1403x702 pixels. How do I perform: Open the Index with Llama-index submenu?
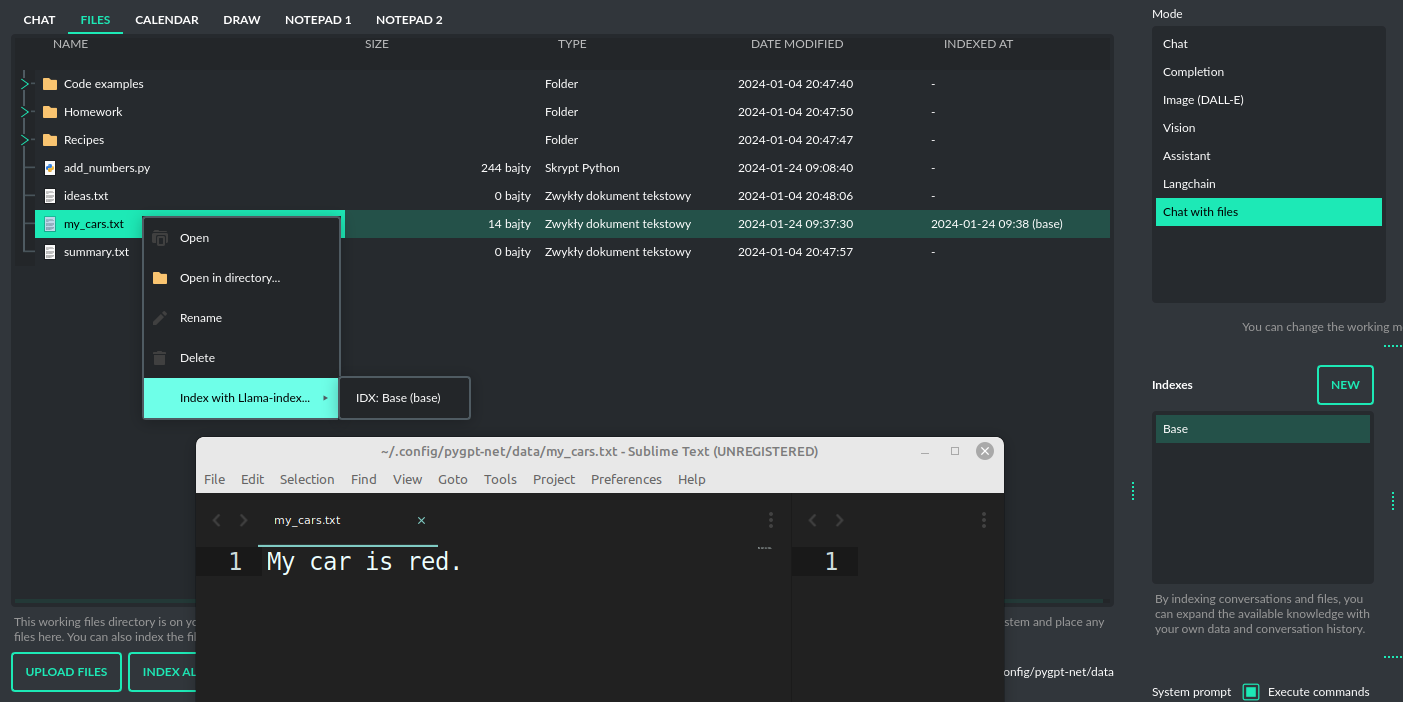[x=244, y=398]
